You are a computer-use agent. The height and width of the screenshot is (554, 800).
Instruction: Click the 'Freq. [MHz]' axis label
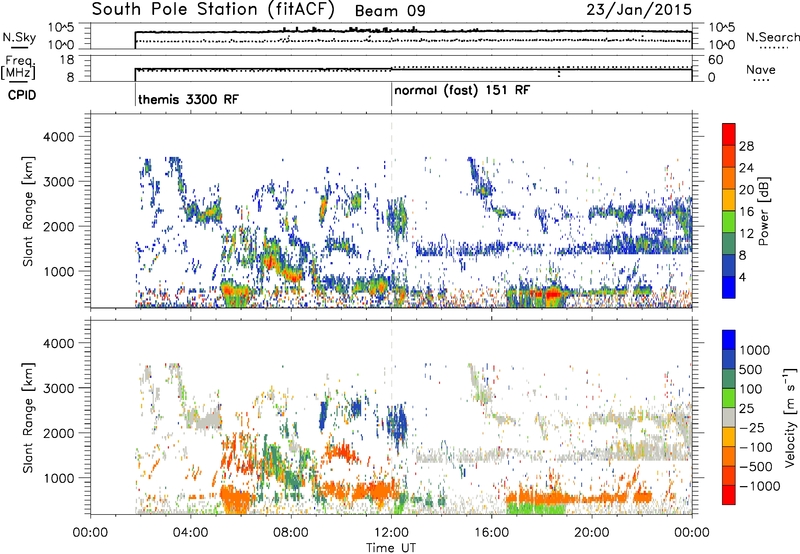click(18, 68)
